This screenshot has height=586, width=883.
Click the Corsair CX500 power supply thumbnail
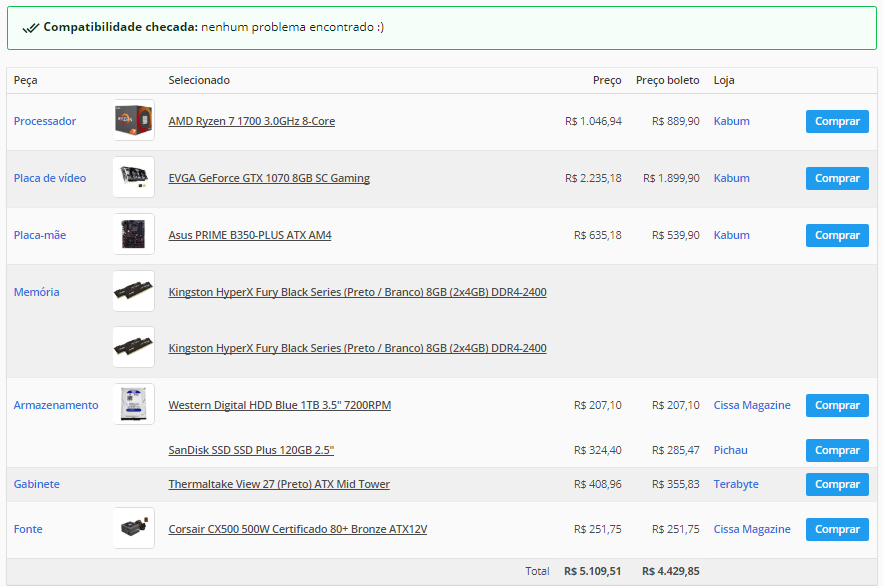click(133, 528)
